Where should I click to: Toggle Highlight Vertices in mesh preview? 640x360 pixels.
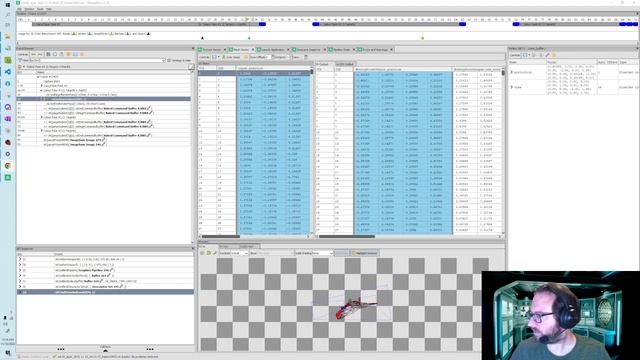click(365, 253)
